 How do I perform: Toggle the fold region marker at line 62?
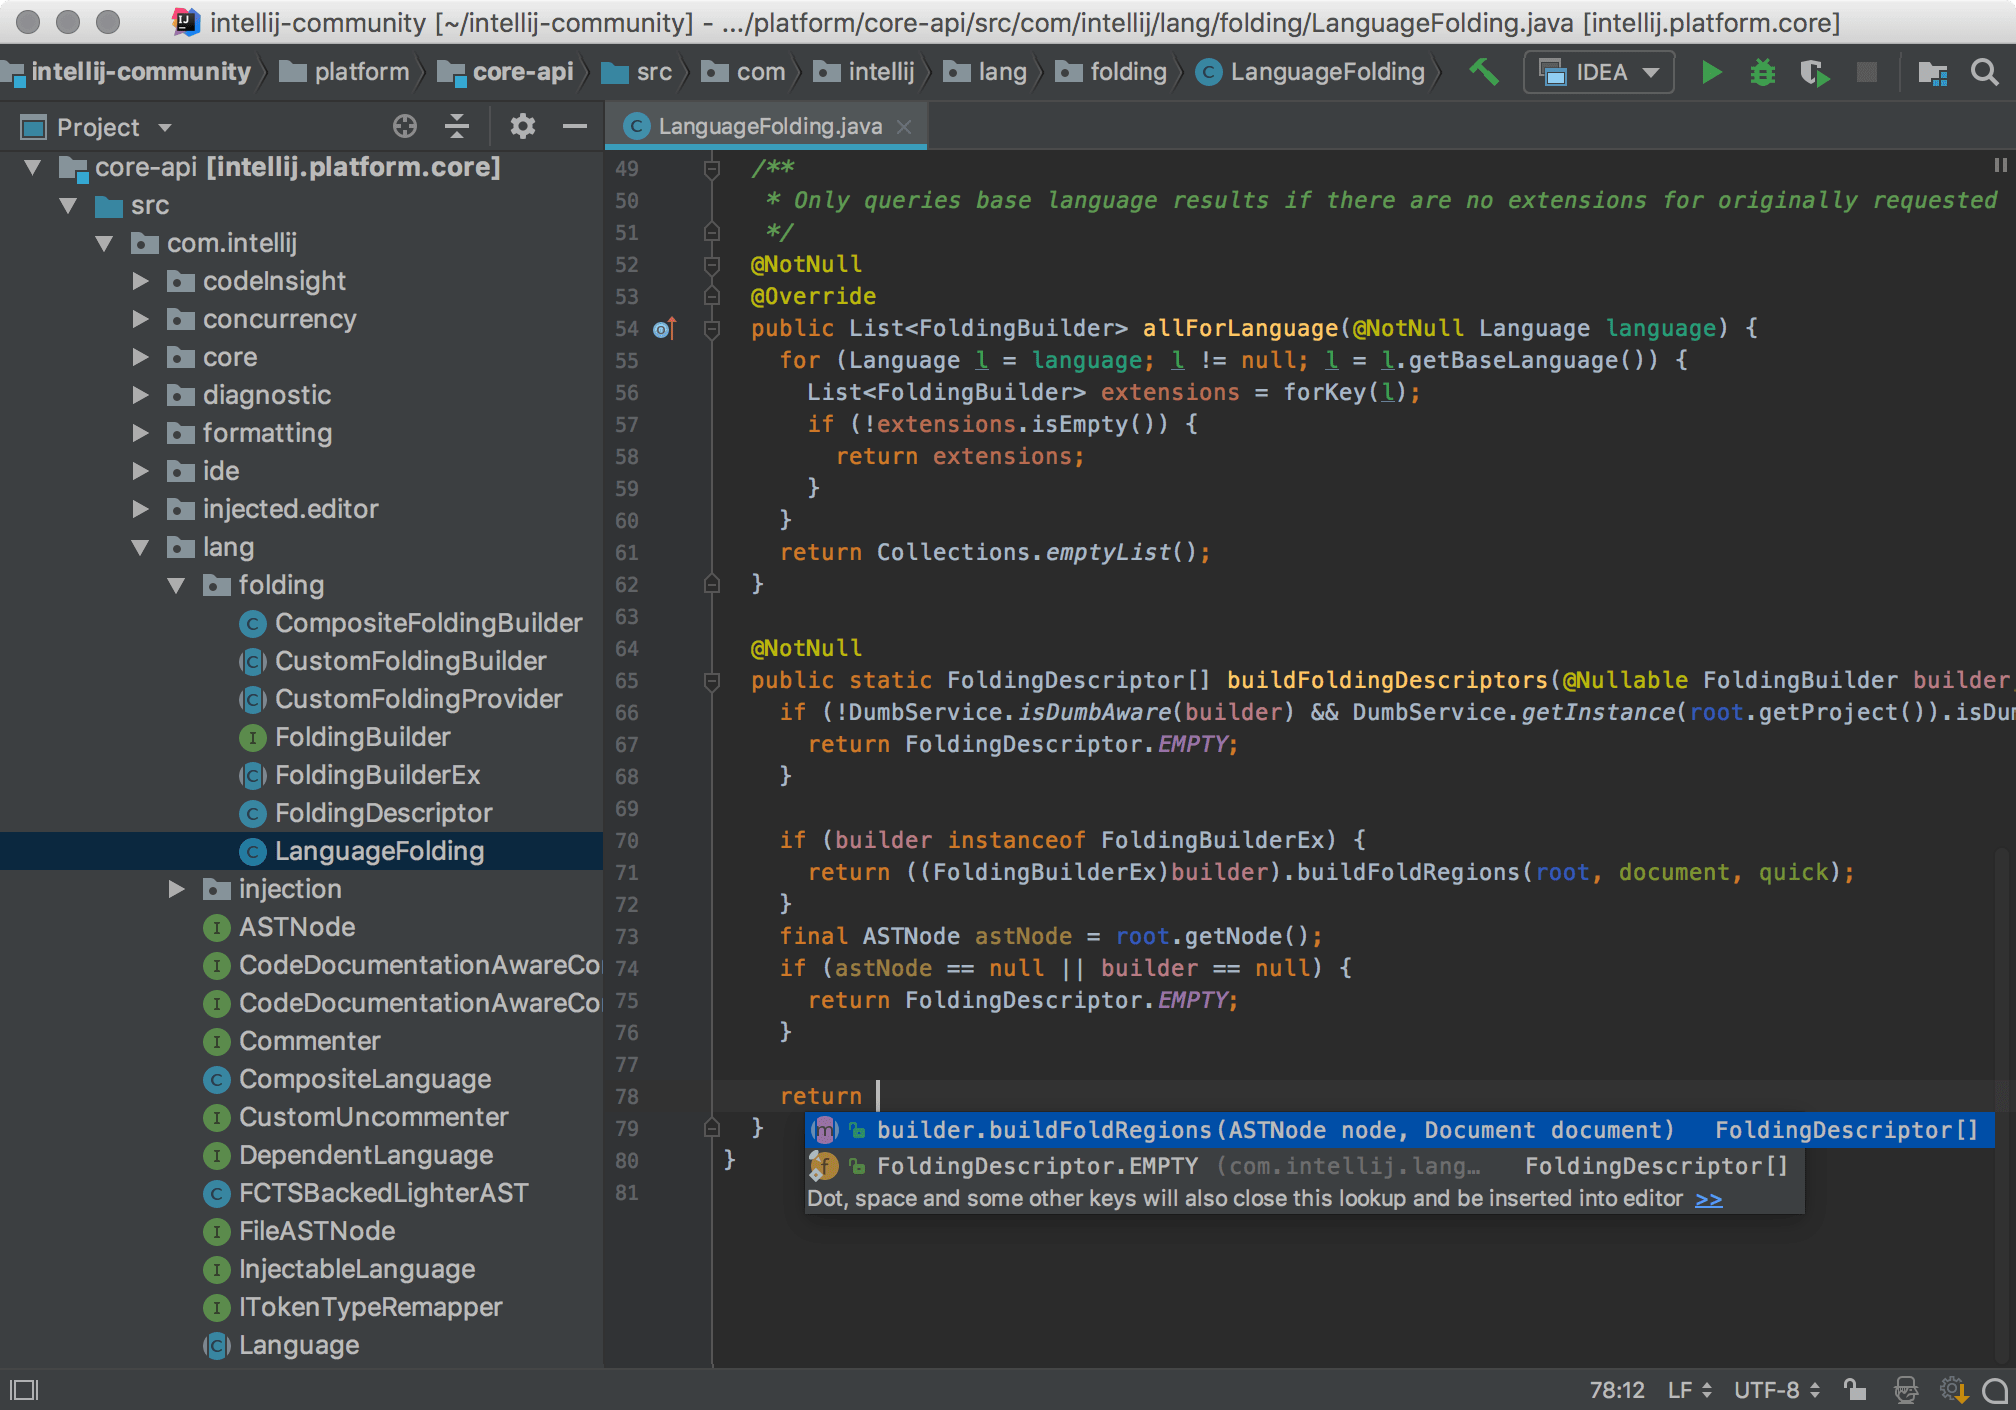(708, 584)
